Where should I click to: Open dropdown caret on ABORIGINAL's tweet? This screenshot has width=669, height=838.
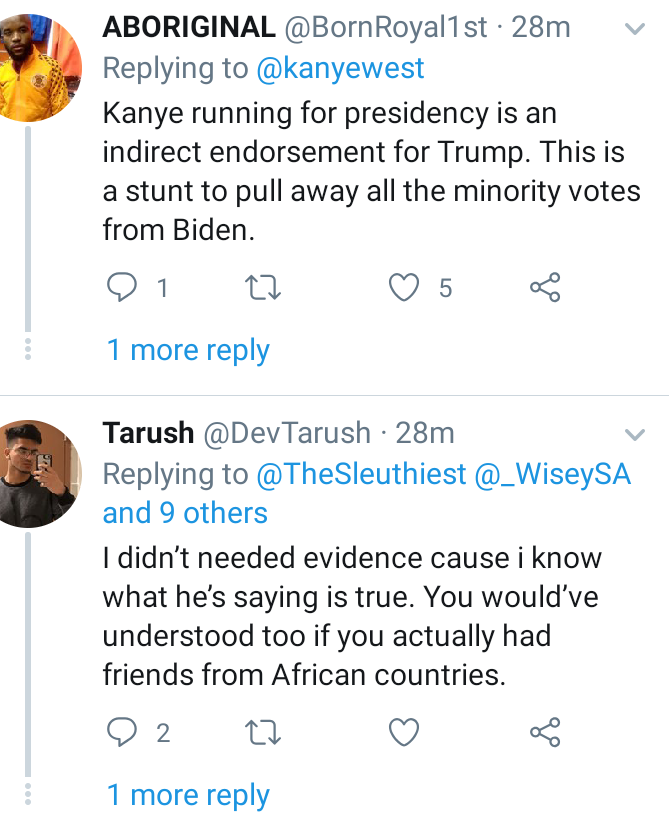[x=635, y=28]
